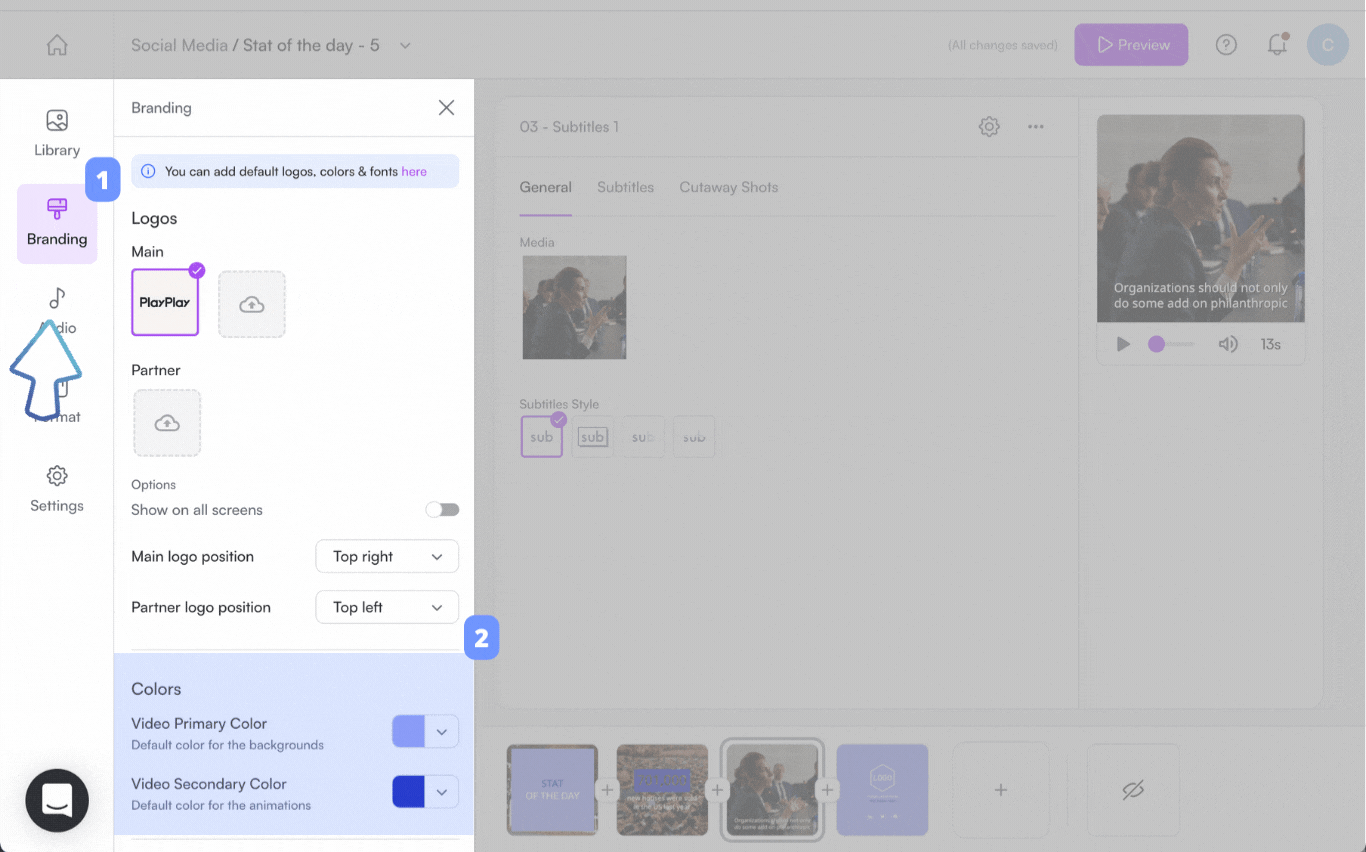The image size is (1366, 852).
Task: Select the PlayPlay main logo
Action: pyautogui.click(x=165, y=304)
